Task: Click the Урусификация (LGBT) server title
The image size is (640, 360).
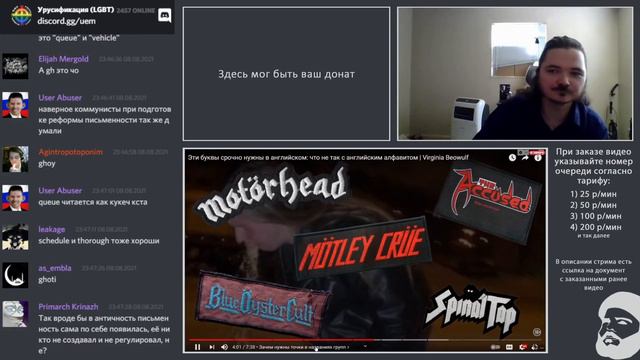Action: click(x=76, y=9)
